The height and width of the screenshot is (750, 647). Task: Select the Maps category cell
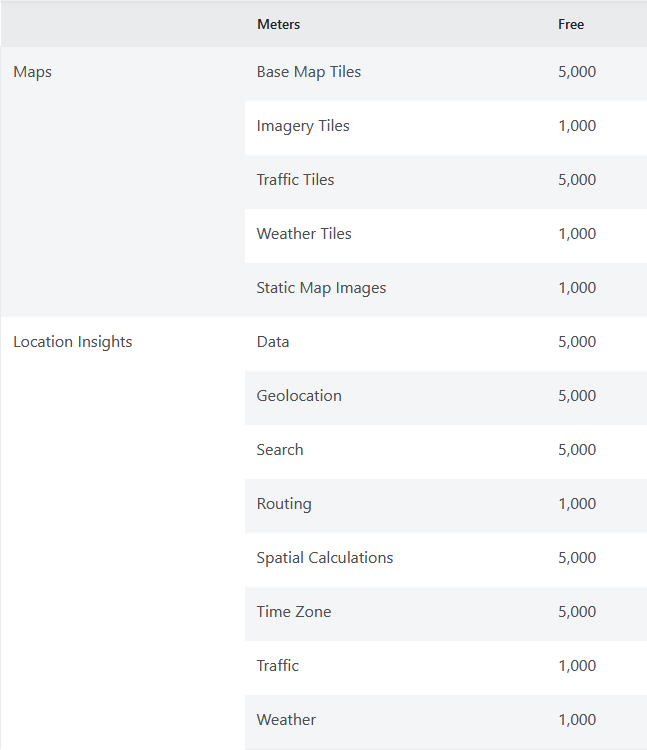coord(33,72)
